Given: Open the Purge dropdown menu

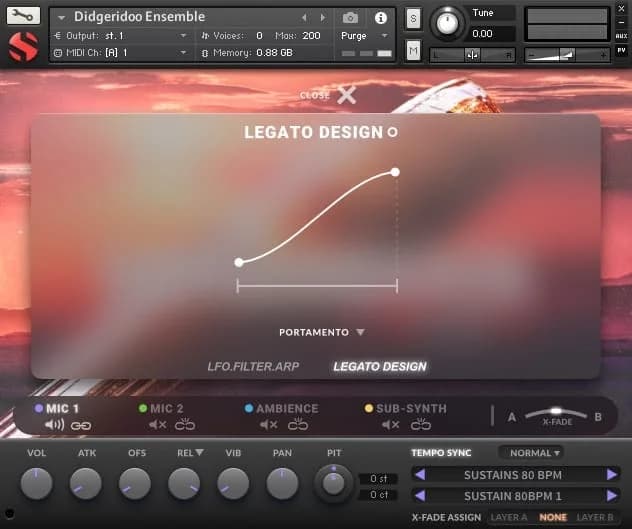Looking at the screenshot, I should tap(361, 35).
